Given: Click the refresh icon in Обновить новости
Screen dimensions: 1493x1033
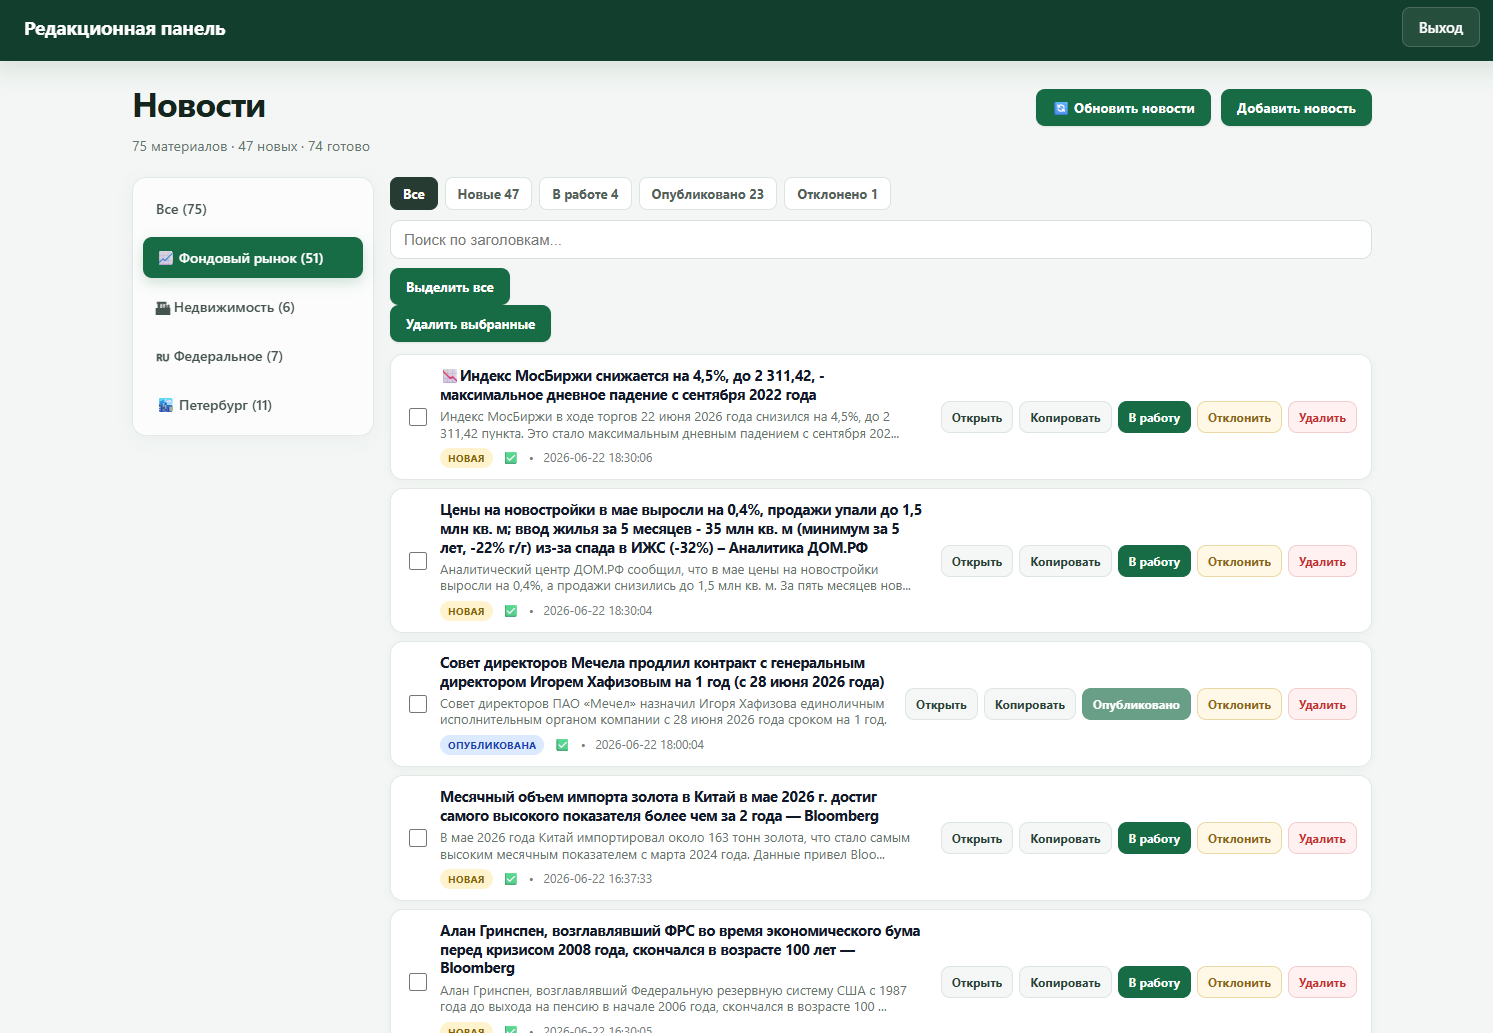Looking at the screenshot, I should [1061, 108].
